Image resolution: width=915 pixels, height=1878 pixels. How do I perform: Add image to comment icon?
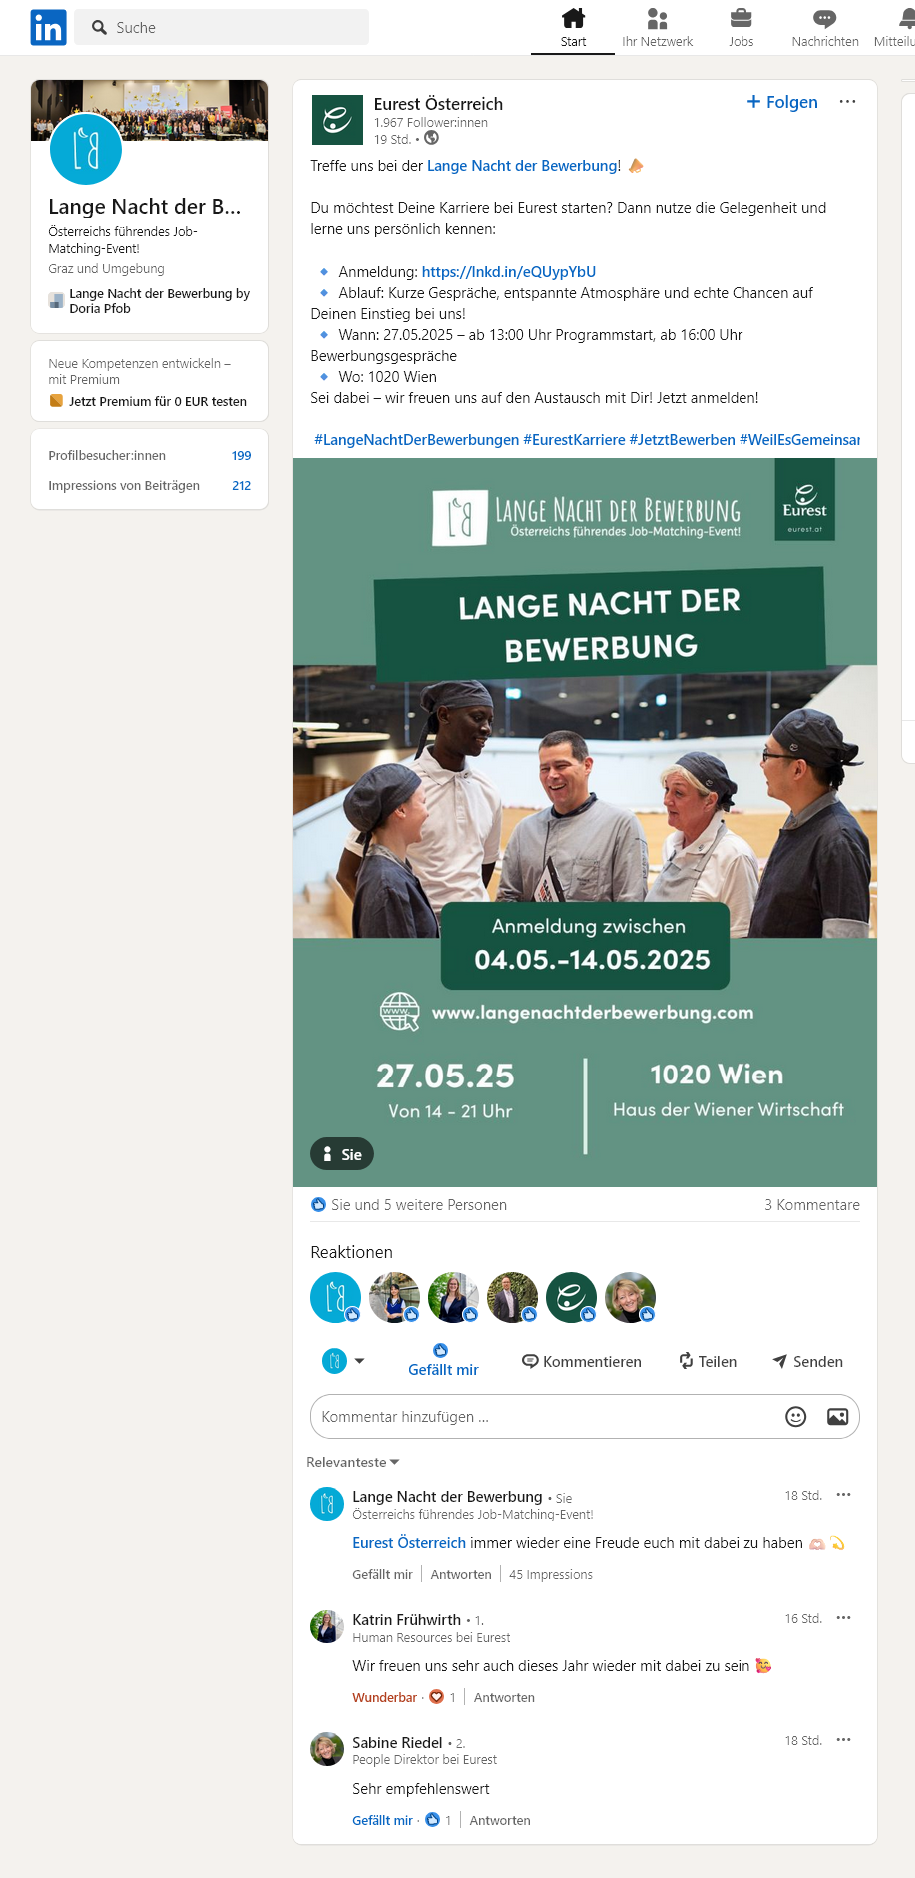838,1417
